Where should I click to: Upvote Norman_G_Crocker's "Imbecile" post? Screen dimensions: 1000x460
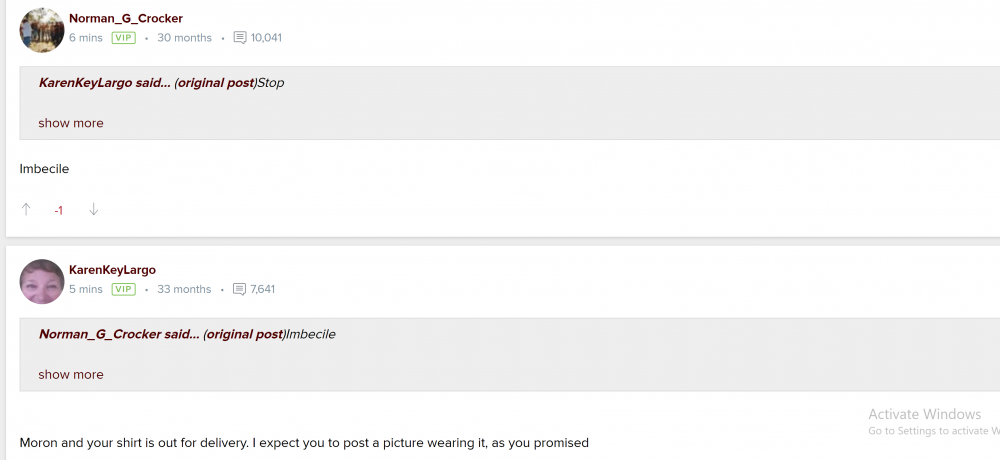click(x=26, y=210)
